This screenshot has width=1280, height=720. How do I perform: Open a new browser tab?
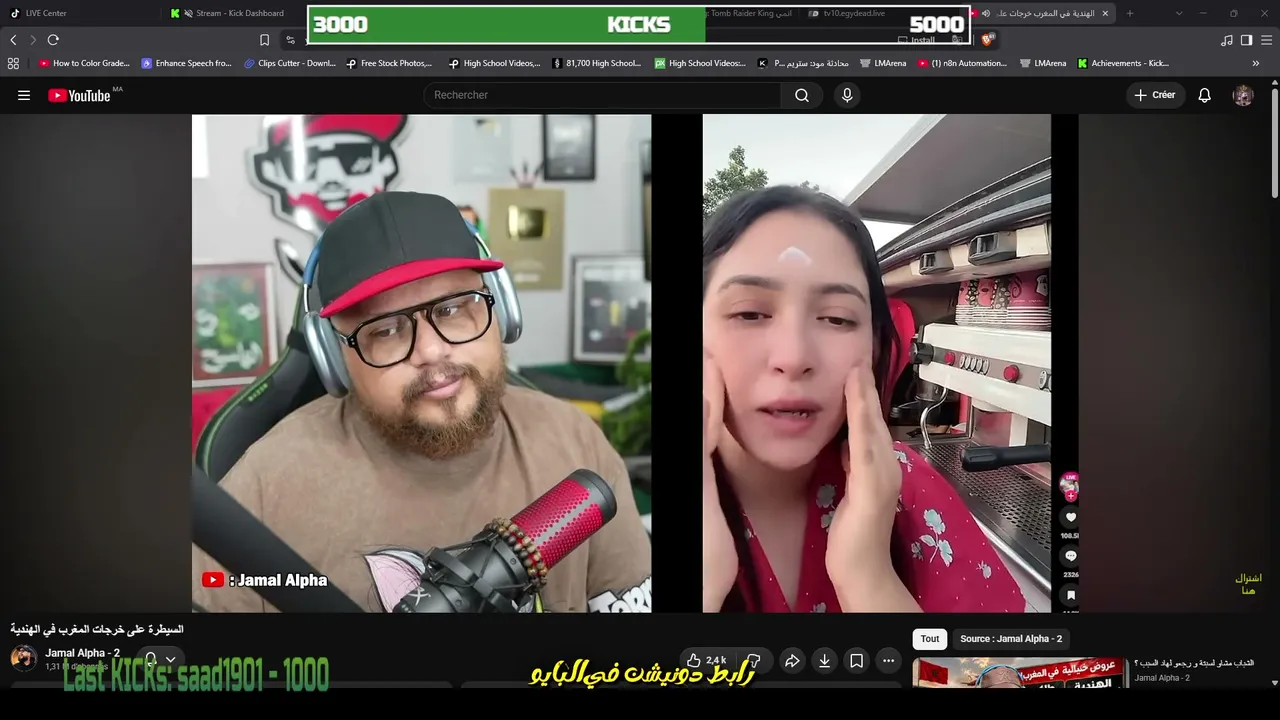pos(1130,13)
